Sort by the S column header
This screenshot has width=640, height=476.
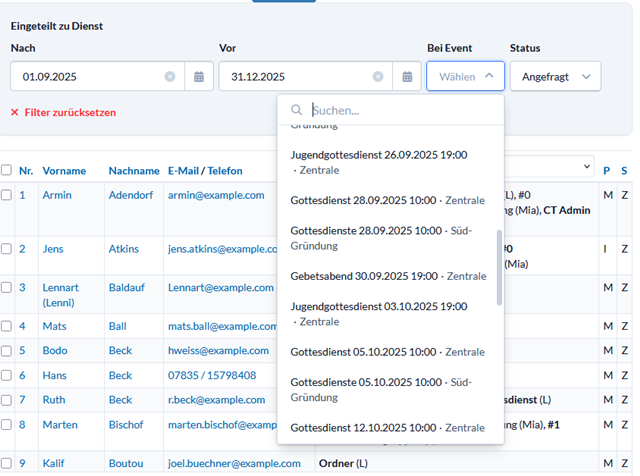click(x=624, y=171)
